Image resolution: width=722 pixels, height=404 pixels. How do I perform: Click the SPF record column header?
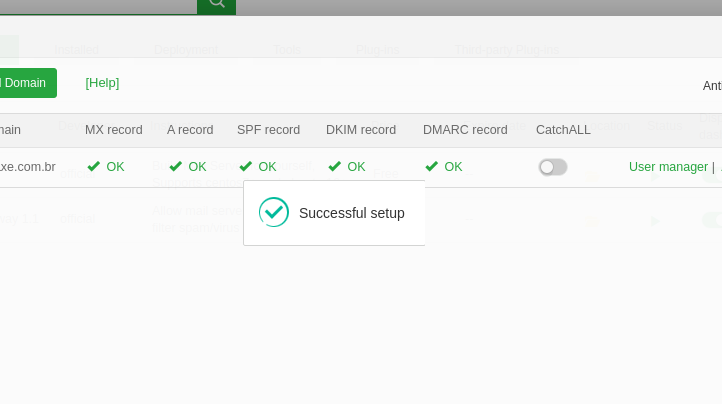pos(268,130)
